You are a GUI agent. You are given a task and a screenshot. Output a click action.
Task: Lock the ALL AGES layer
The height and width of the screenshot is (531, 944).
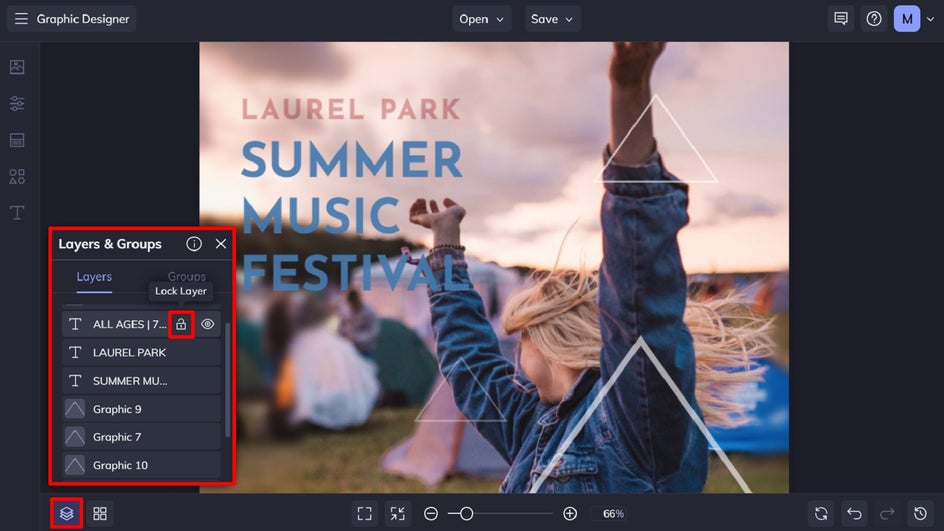tap(181, 324)
